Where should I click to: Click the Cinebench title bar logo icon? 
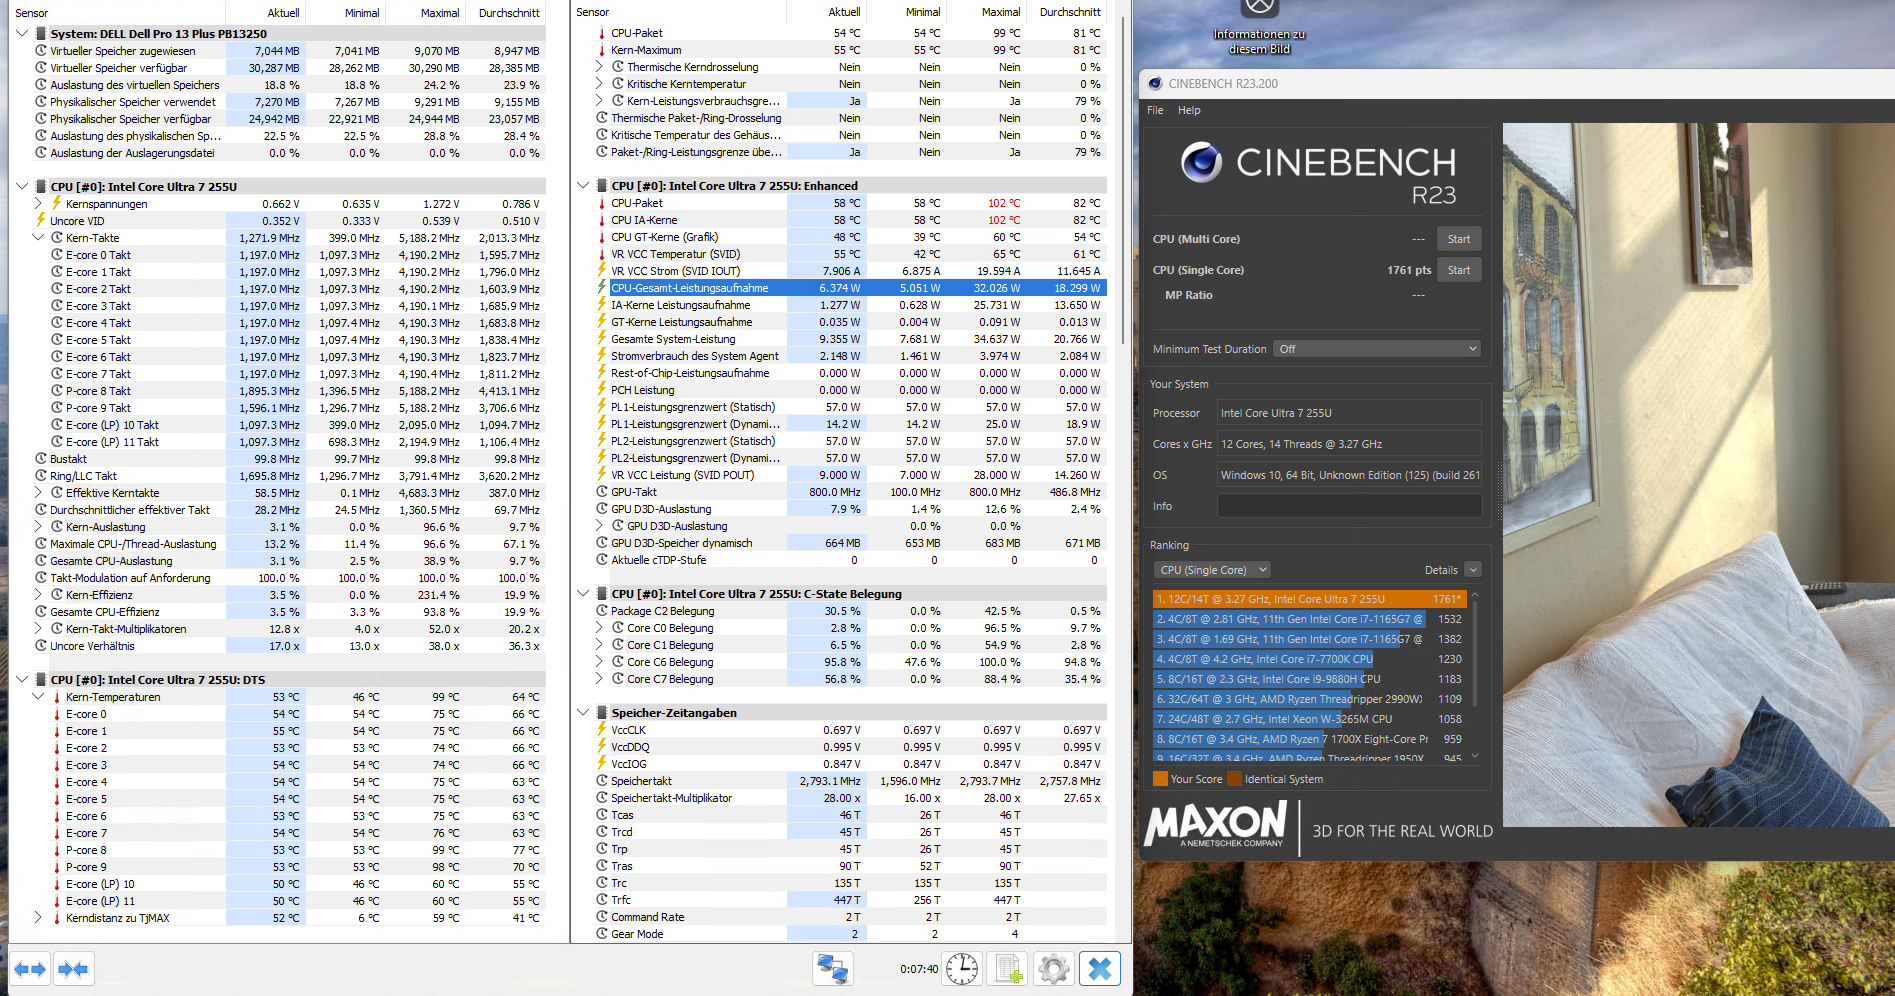1155,84
